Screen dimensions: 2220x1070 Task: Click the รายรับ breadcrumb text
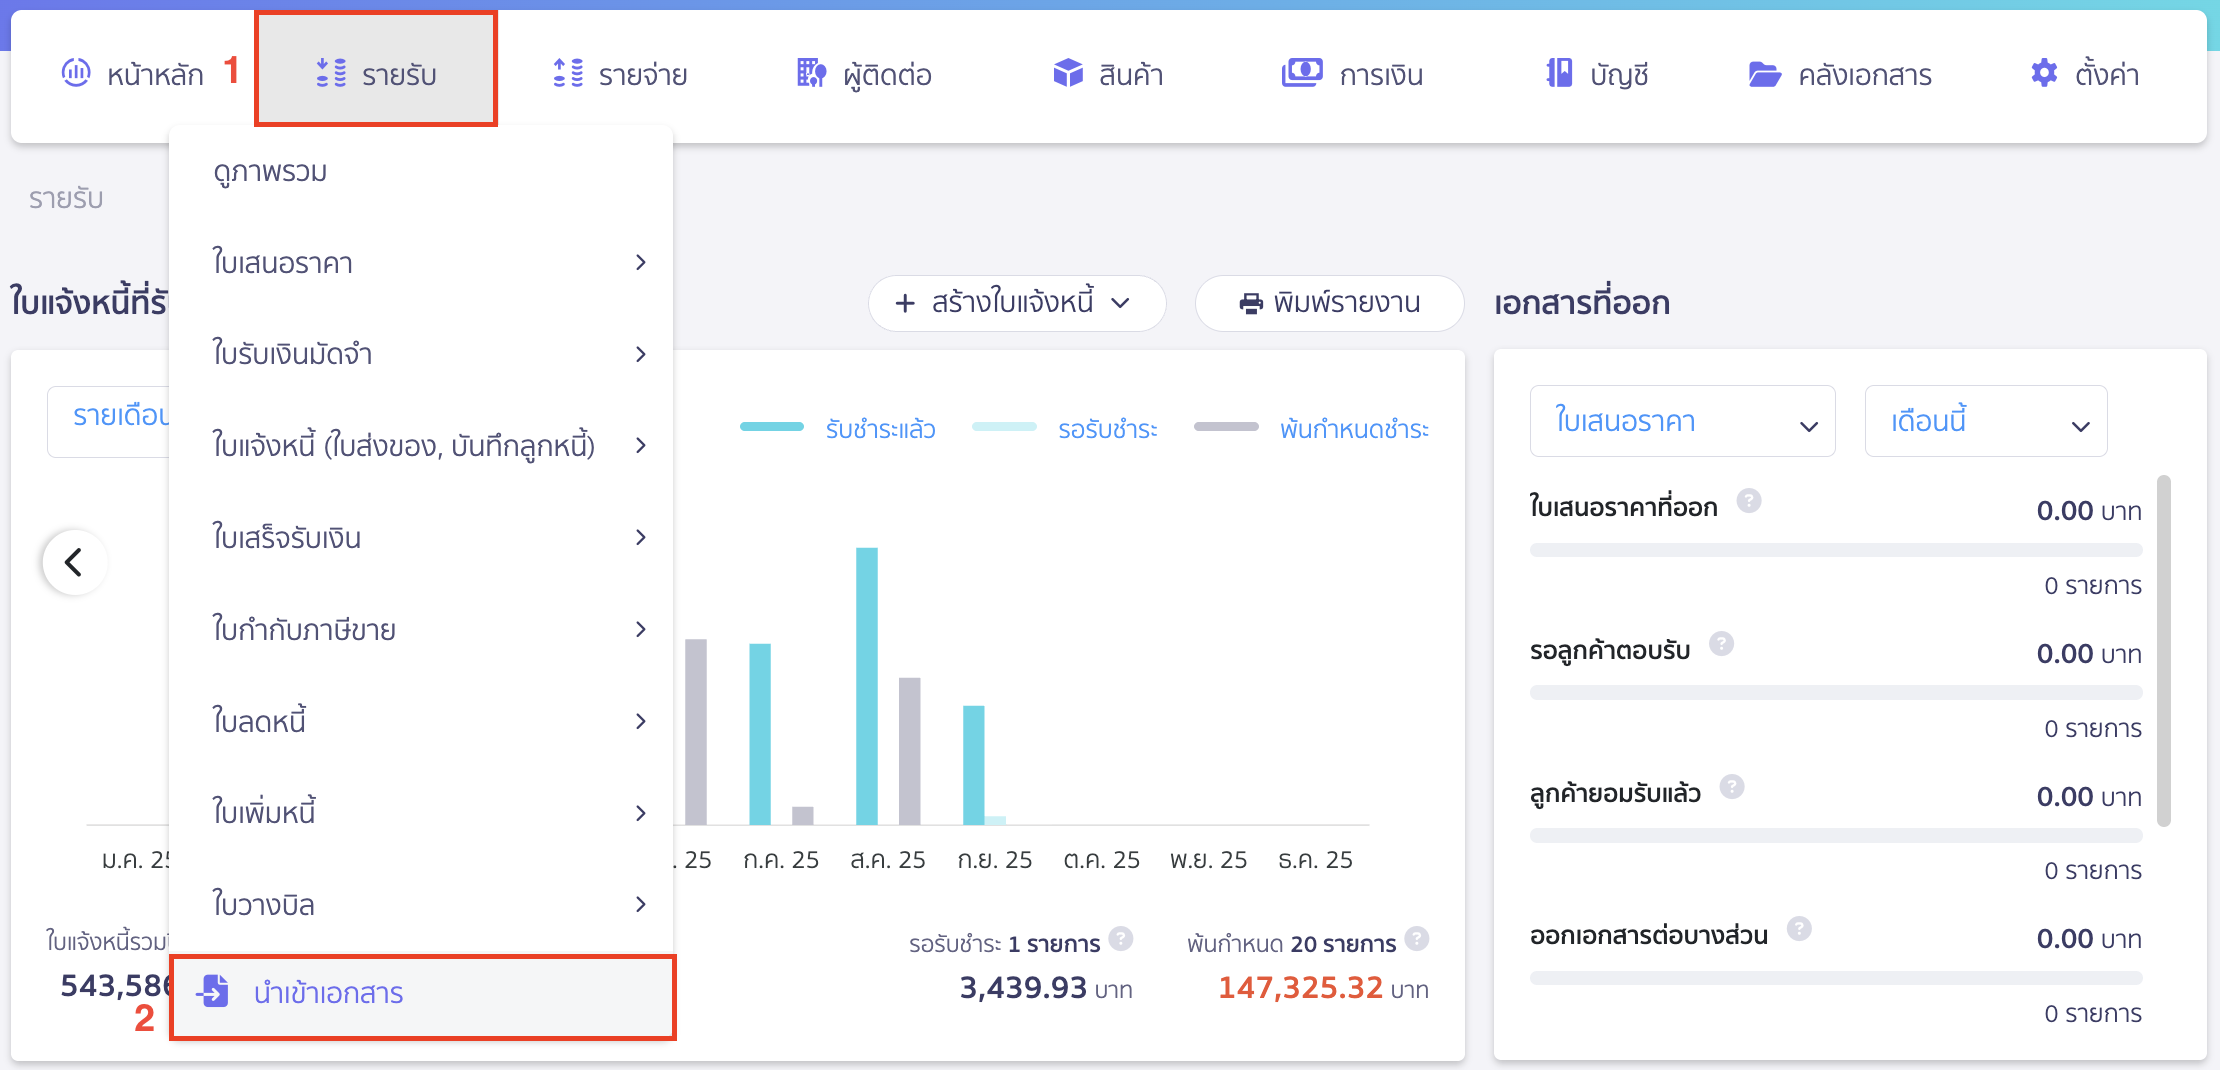point(66,198)
